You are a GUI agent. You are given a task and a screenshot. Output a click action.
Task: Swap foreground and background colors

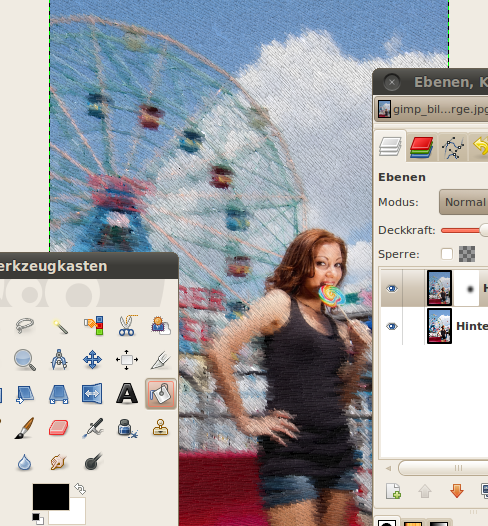coord(80,489)
